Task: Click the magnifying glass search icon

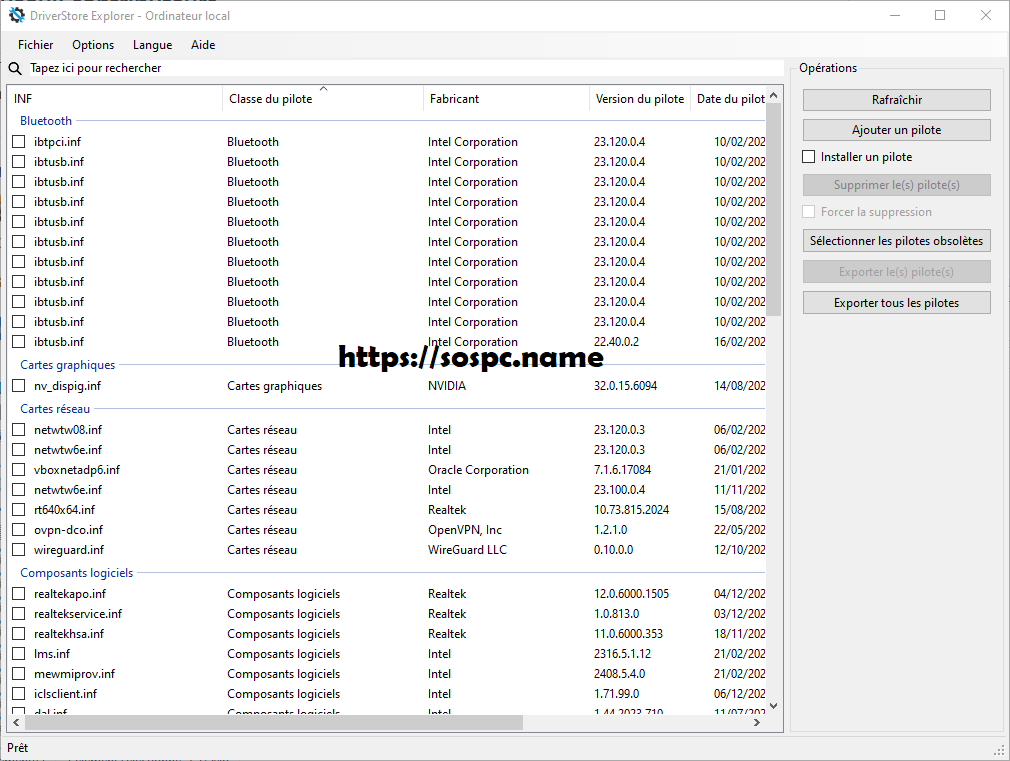Action: click(15, 68)
